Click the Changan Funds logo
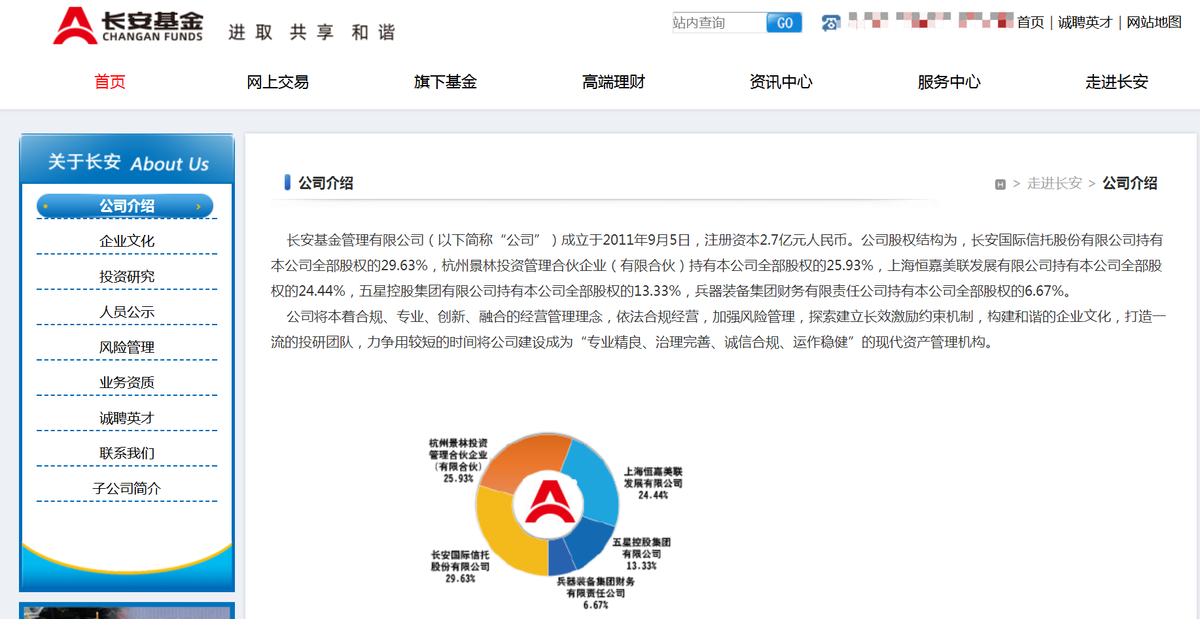 point(128,25)
